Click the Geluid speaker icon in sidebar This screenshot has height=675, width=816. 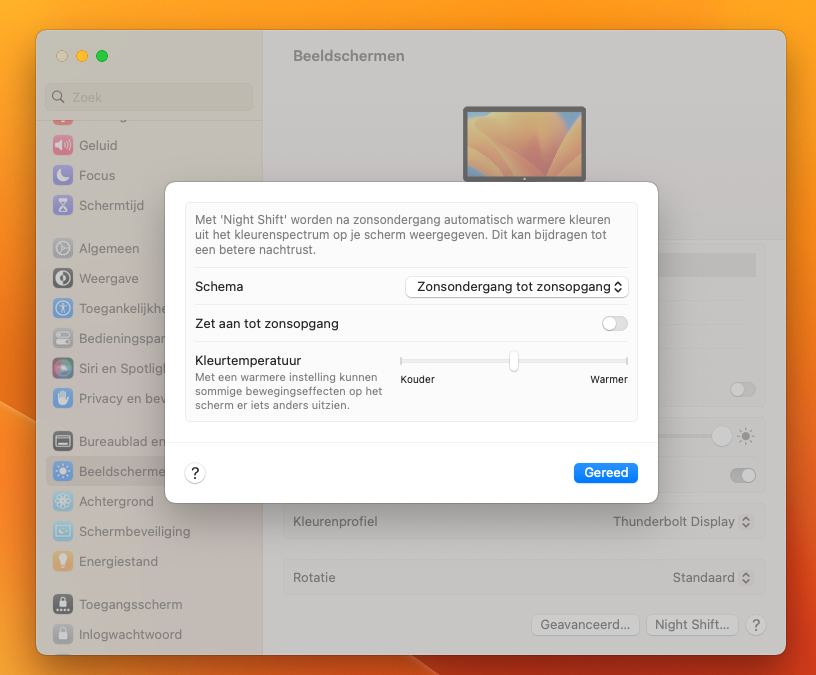(63, 145)
